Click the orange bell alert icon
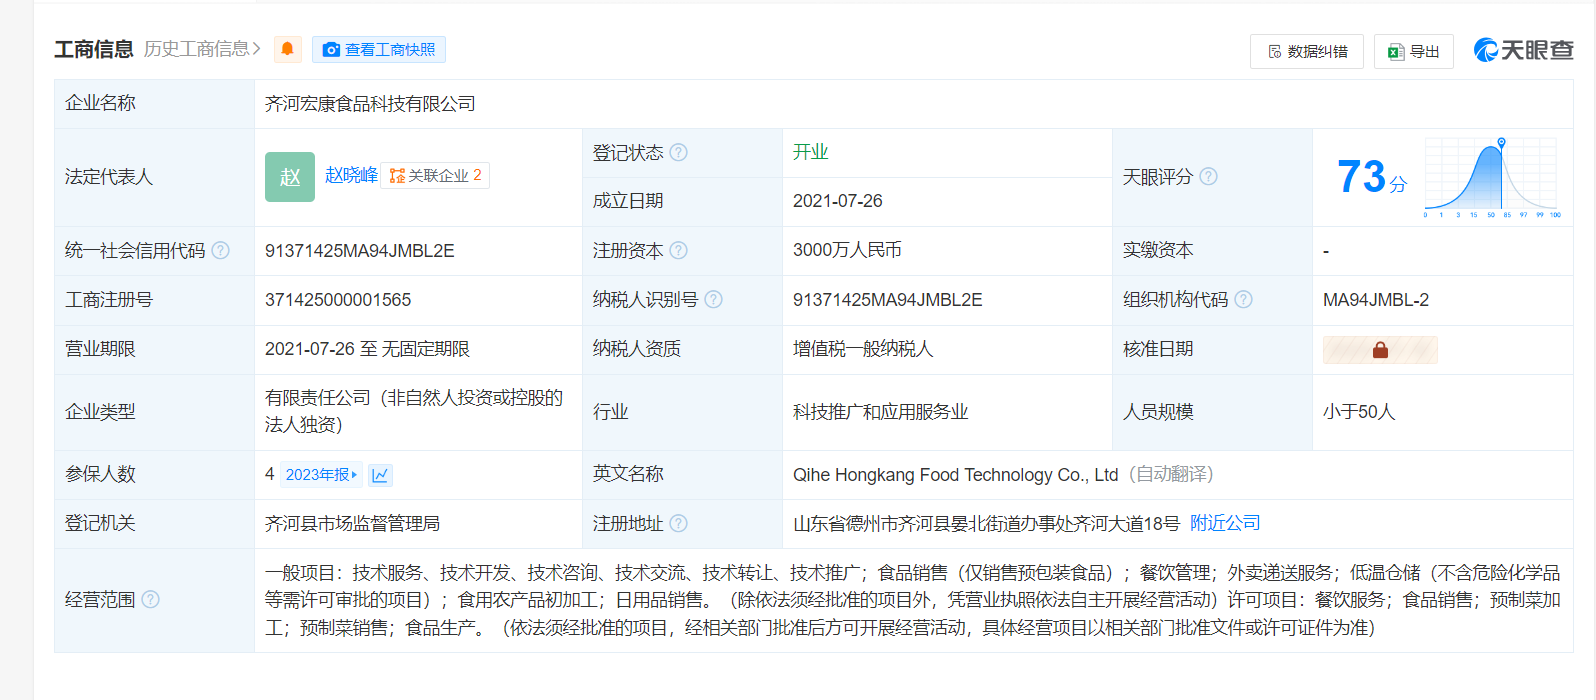The width and height of the screenshot is (1596, 700). 288,49
